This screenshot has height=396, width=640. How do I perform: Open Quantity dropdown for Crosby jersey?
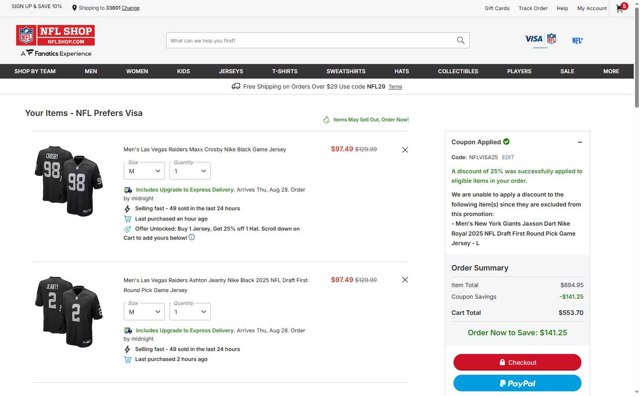pyautogui.click(x=190, y=171)
